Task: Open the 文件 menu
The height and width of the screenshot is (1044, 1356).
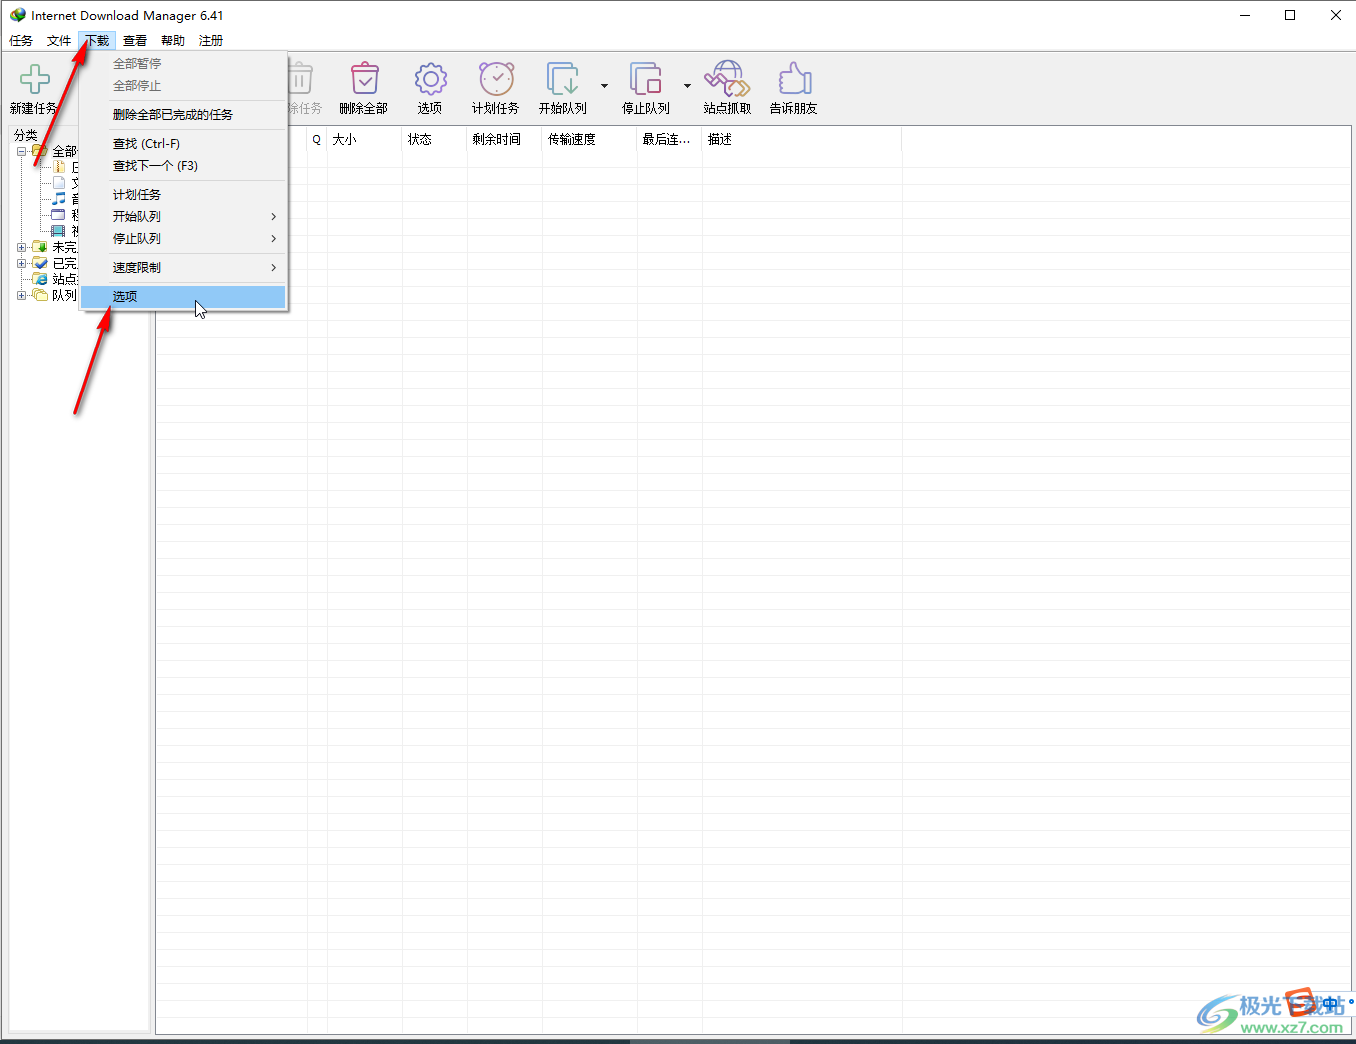Action: tap(59, 41)
